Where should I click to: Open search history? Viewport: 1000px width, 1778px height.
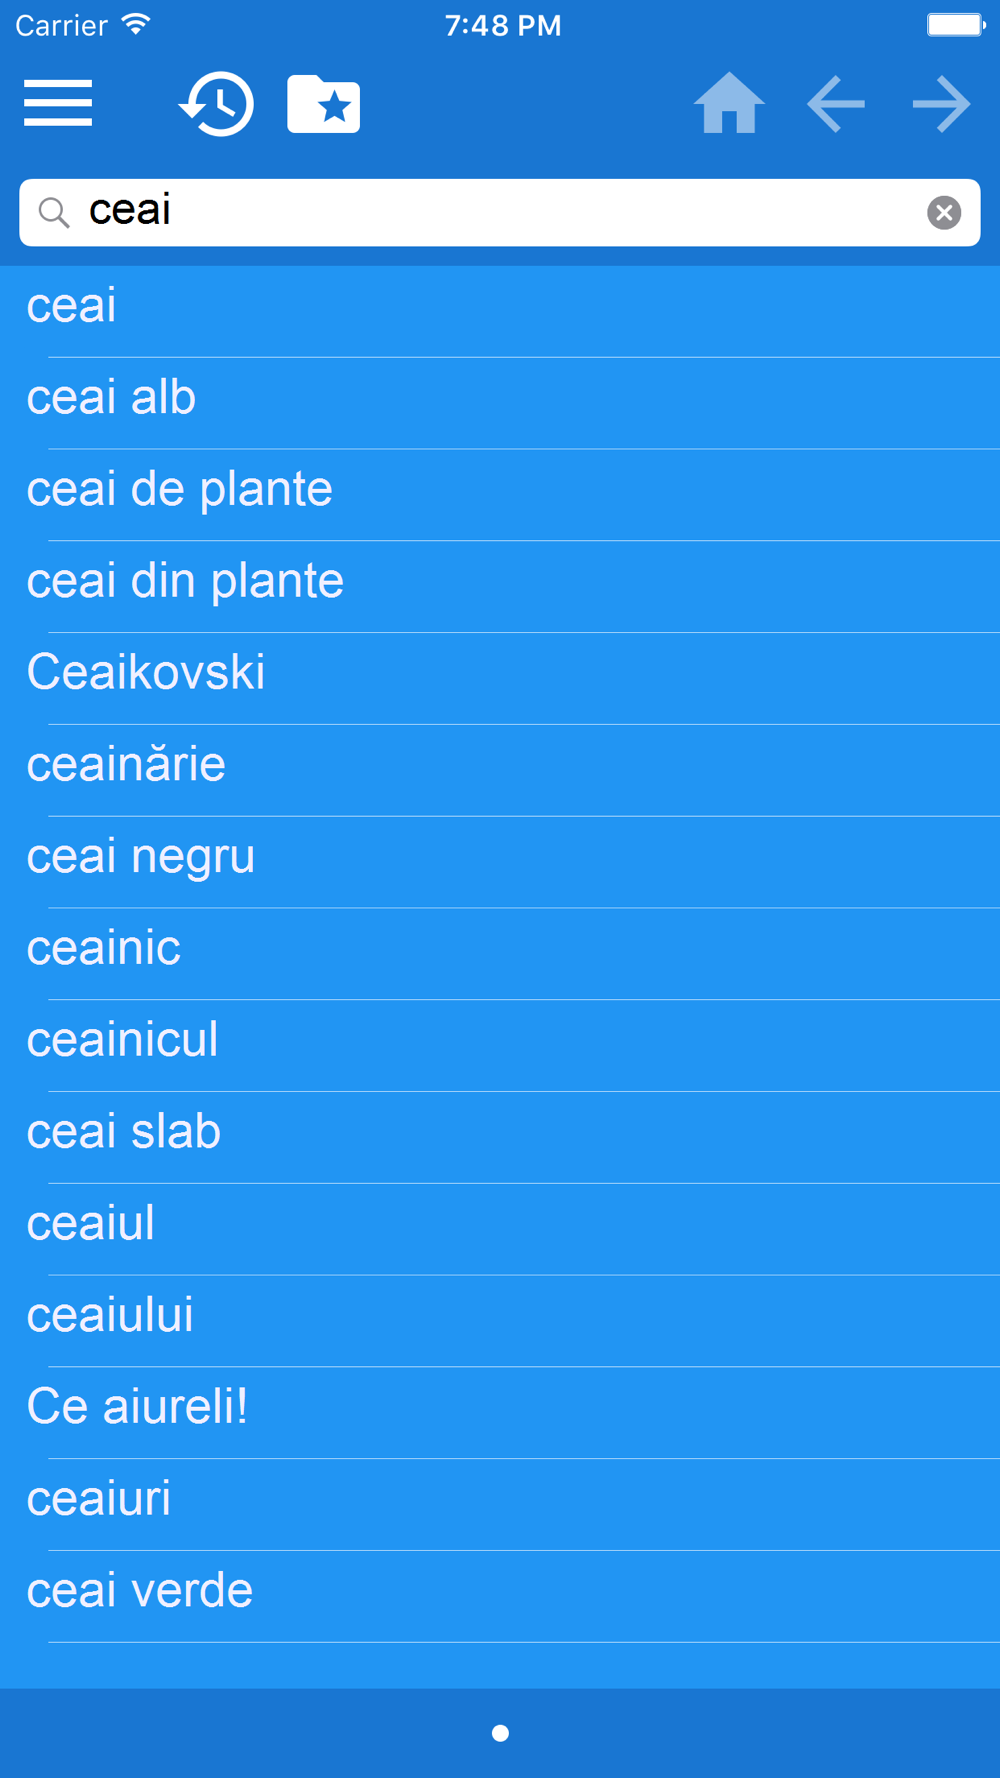(x=217, y=104)
